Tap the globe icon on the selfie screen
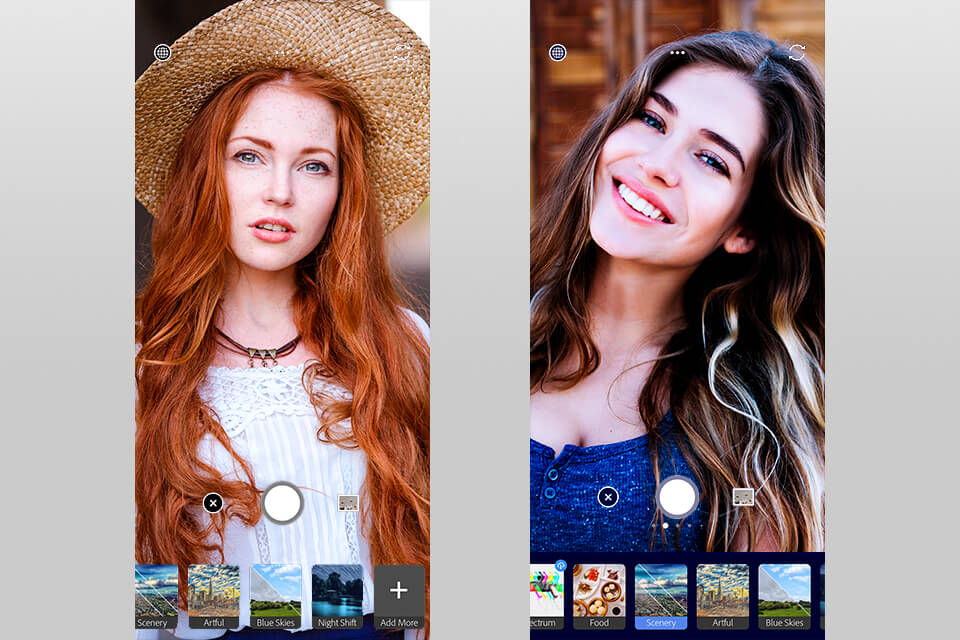The height and width of the screenshot is (640, 960). coord(557,52)
